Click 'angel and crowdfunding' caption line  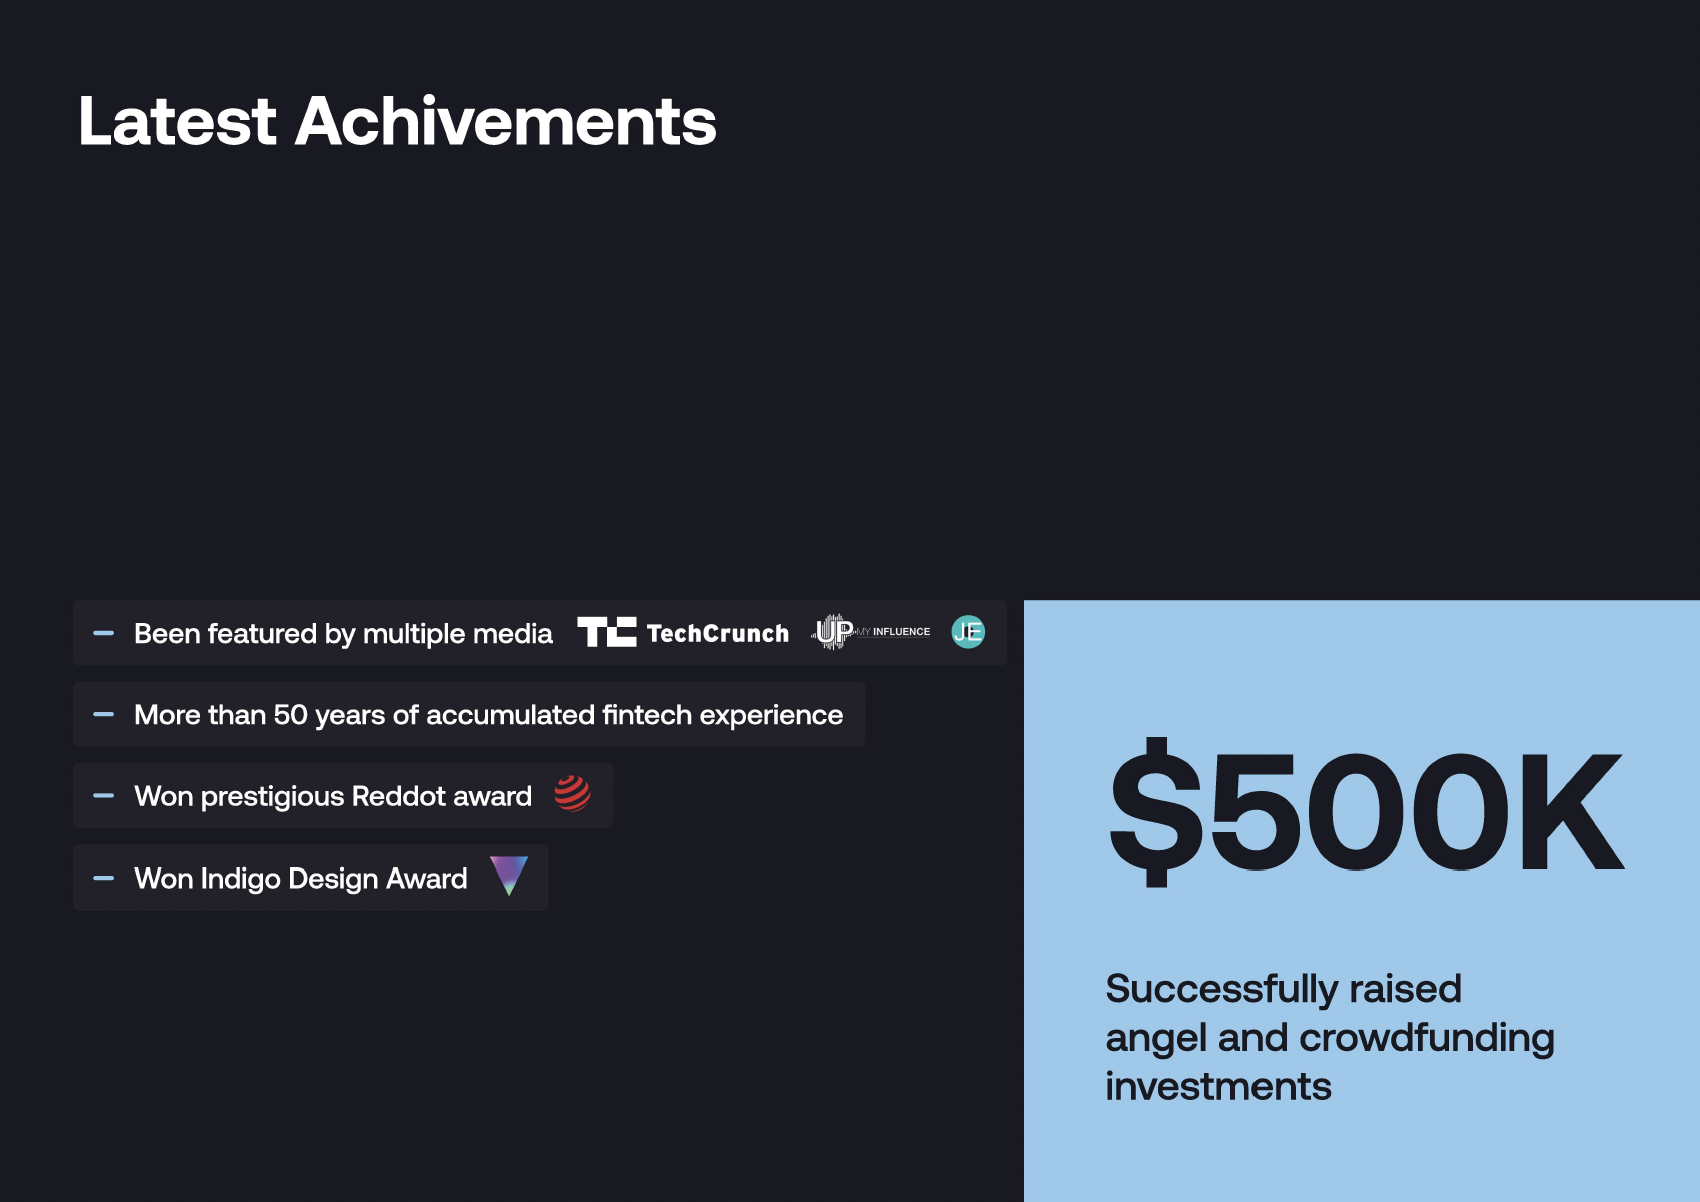pyautogui.click(x=1330, y=1037)
